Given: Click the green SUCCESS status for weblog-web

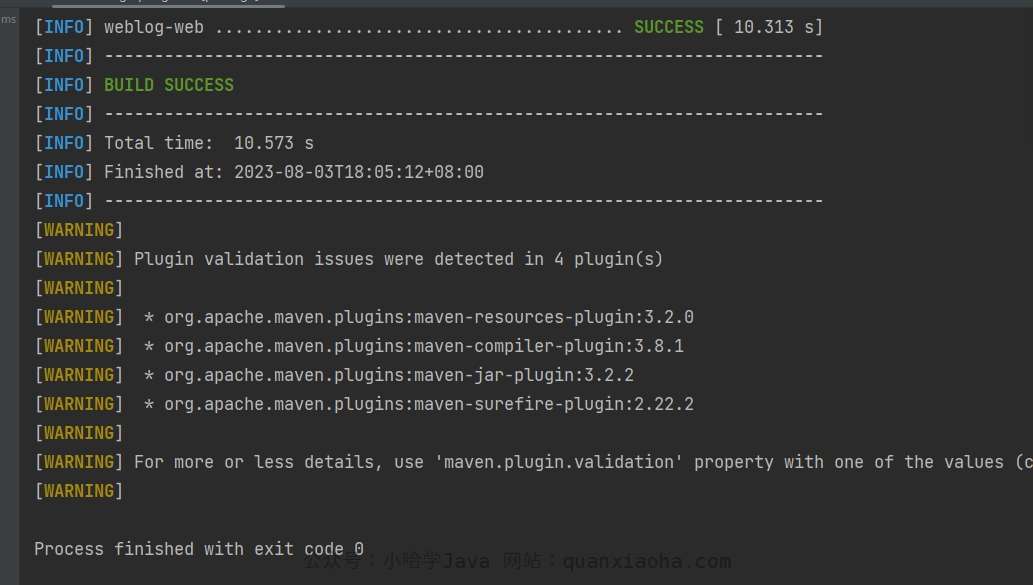Looking at the screenshot, I should click(x=669, y=27).
